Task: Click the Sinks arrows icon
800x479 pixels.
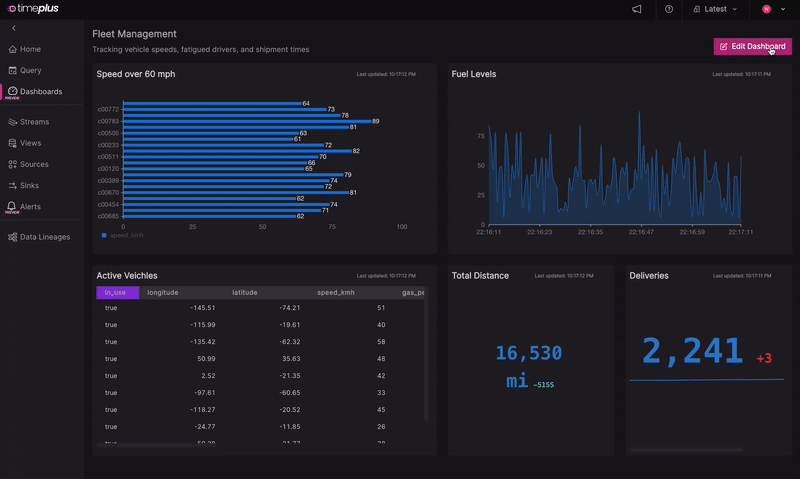Action: click(12, 185)
